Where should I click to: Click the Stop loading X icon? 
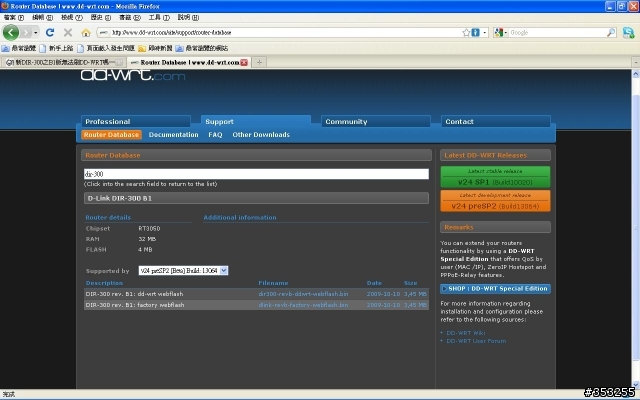click(68, 33)
